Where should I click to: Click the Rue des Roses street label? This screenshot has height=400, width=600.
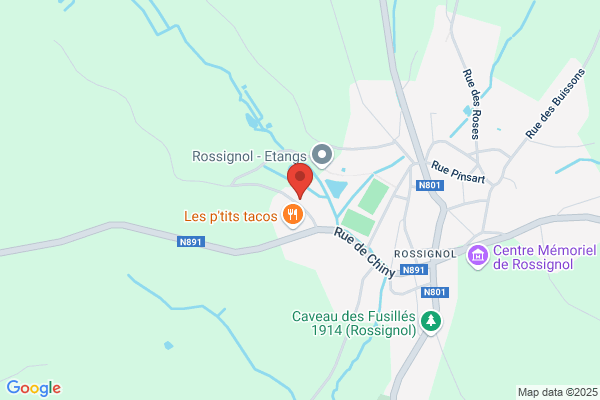click(x=471, y=104)
